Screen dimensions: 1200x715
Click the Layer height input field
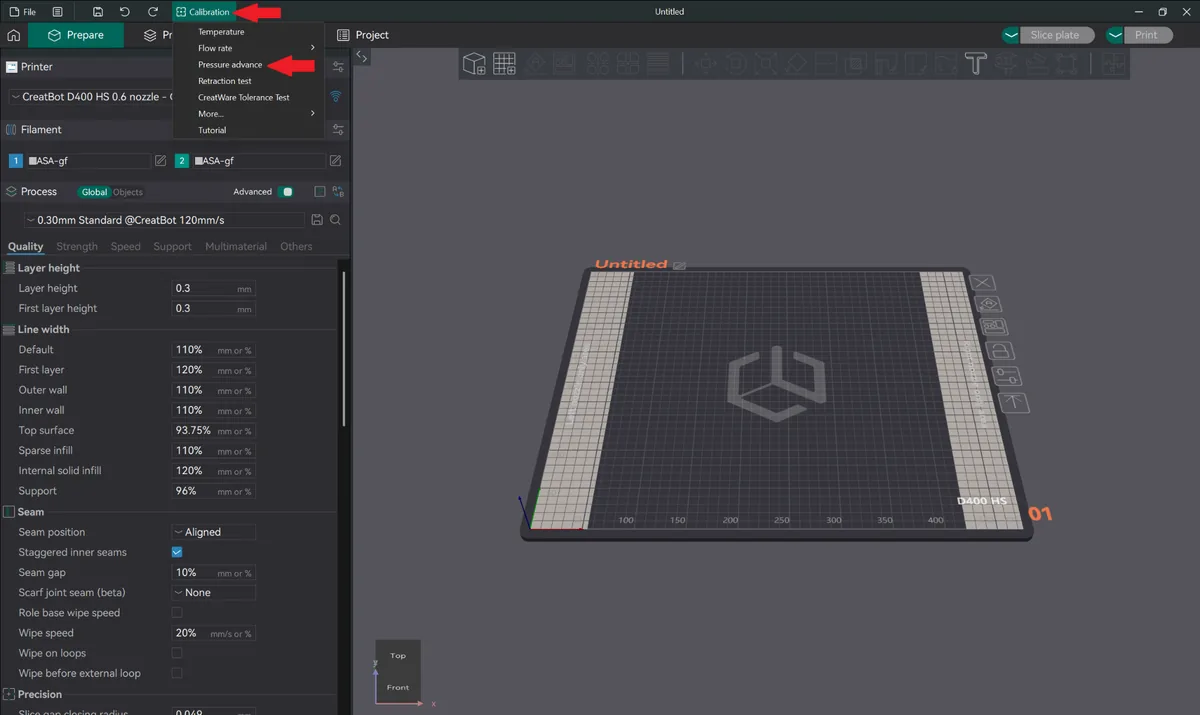click(x=214, y=288)
